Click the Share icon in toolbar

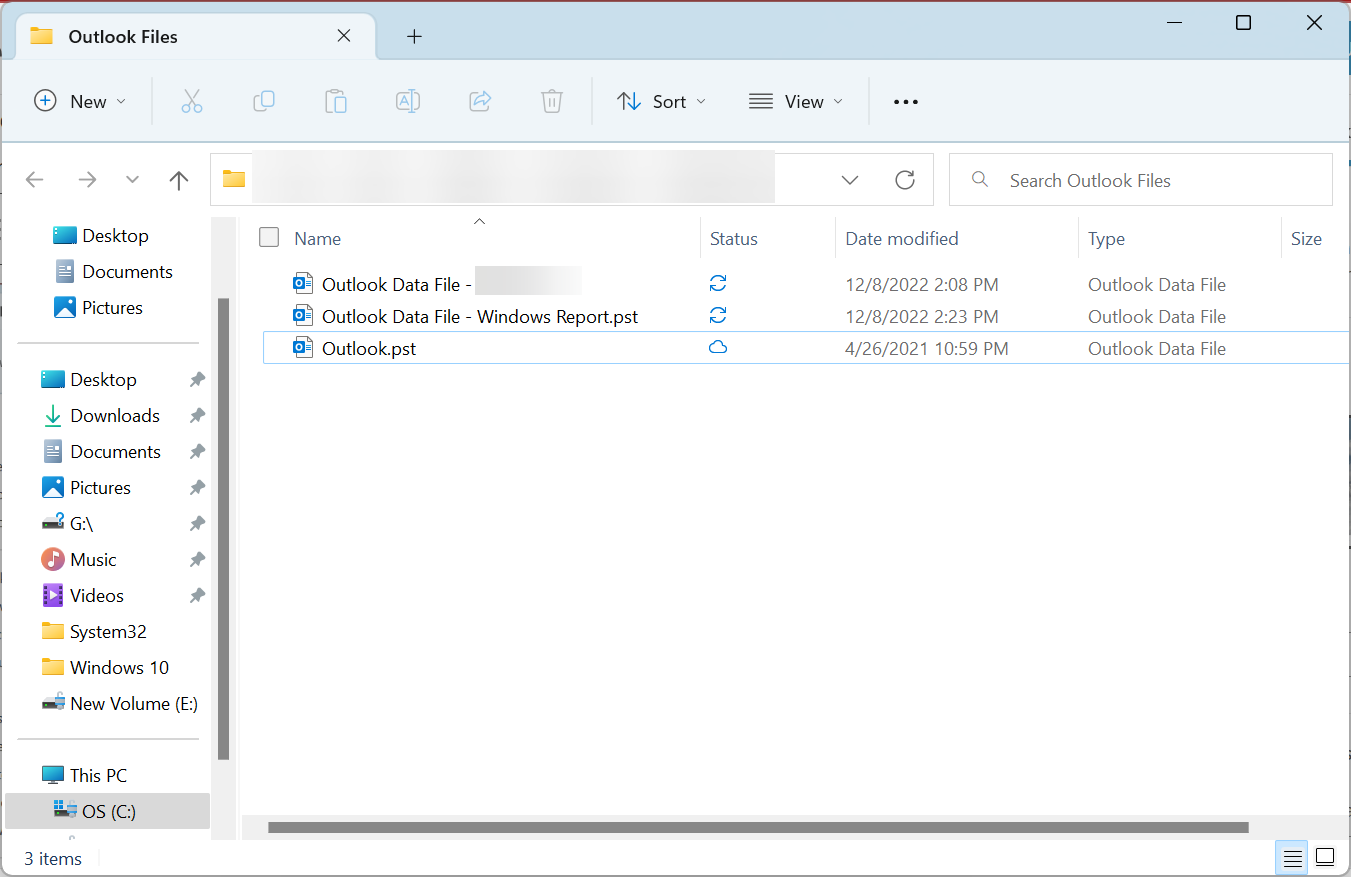480,101
